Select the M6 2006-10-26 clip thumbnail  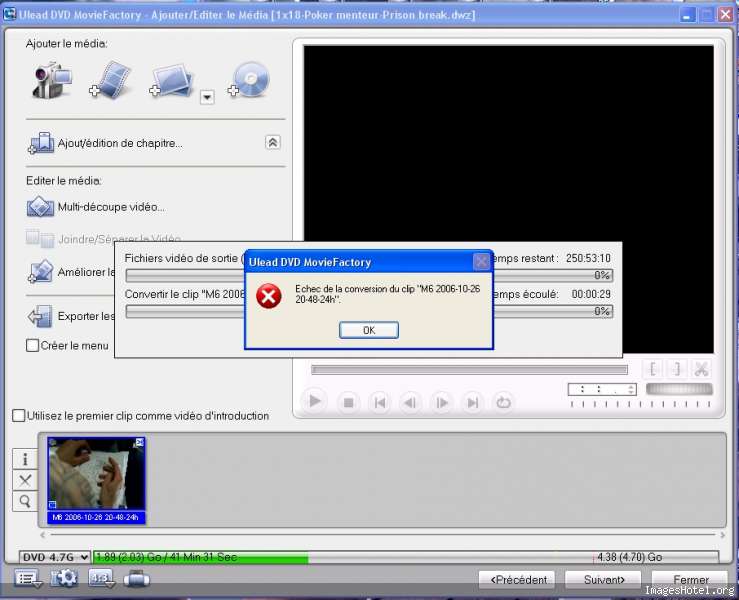coord(97,479)
